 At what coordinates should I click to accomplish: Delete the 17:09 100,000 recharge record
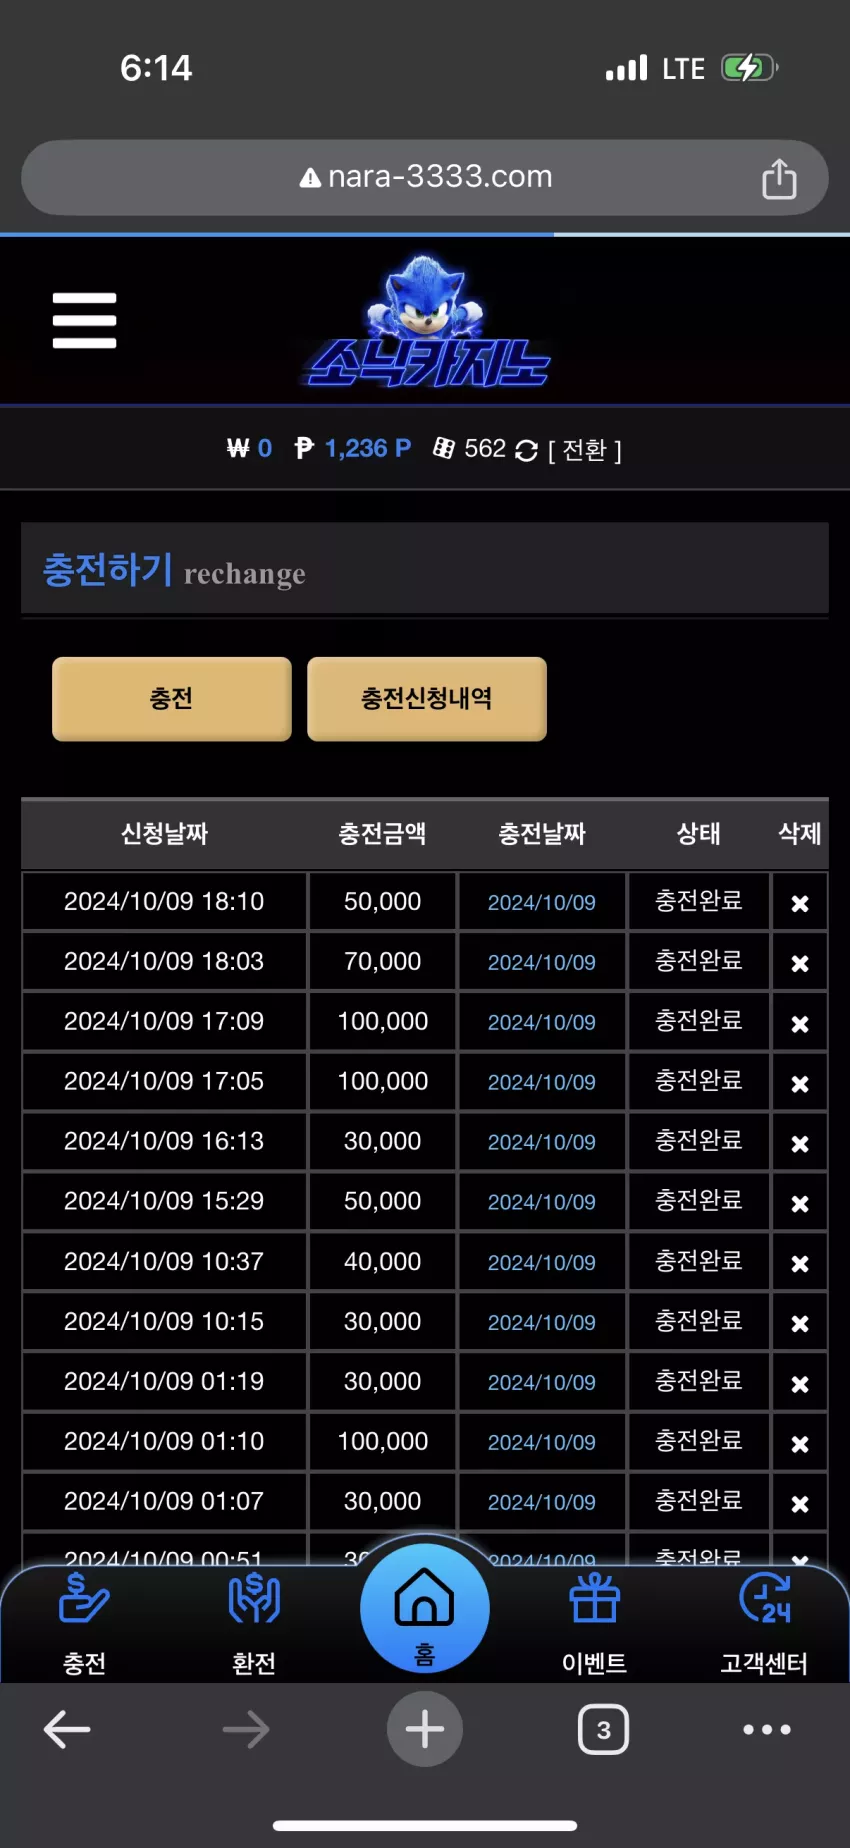point(800,1023)
